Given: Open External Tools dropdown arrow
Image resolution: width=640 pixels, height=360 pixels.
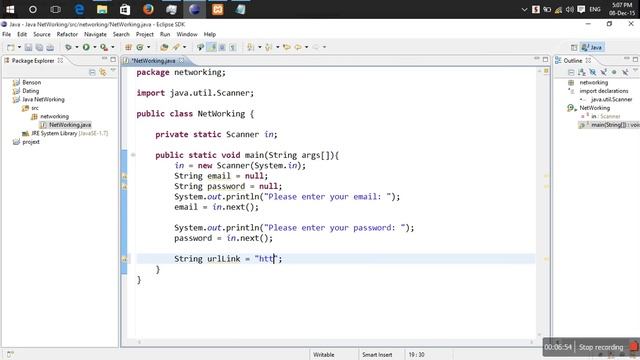Looking at the screenshot, I should [113, 47].
